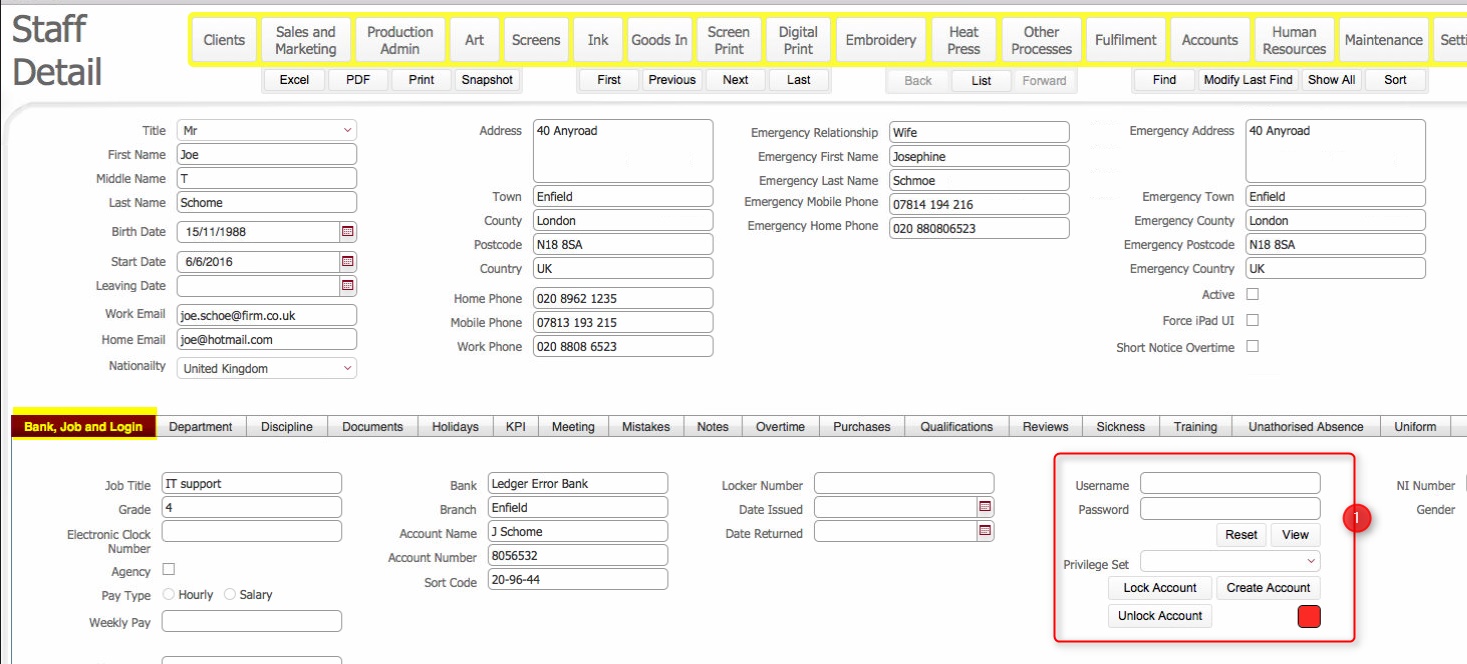Viewport: 1467px width, 664px height.
Task: Open the Human Resources menu
Action: 1294,40
